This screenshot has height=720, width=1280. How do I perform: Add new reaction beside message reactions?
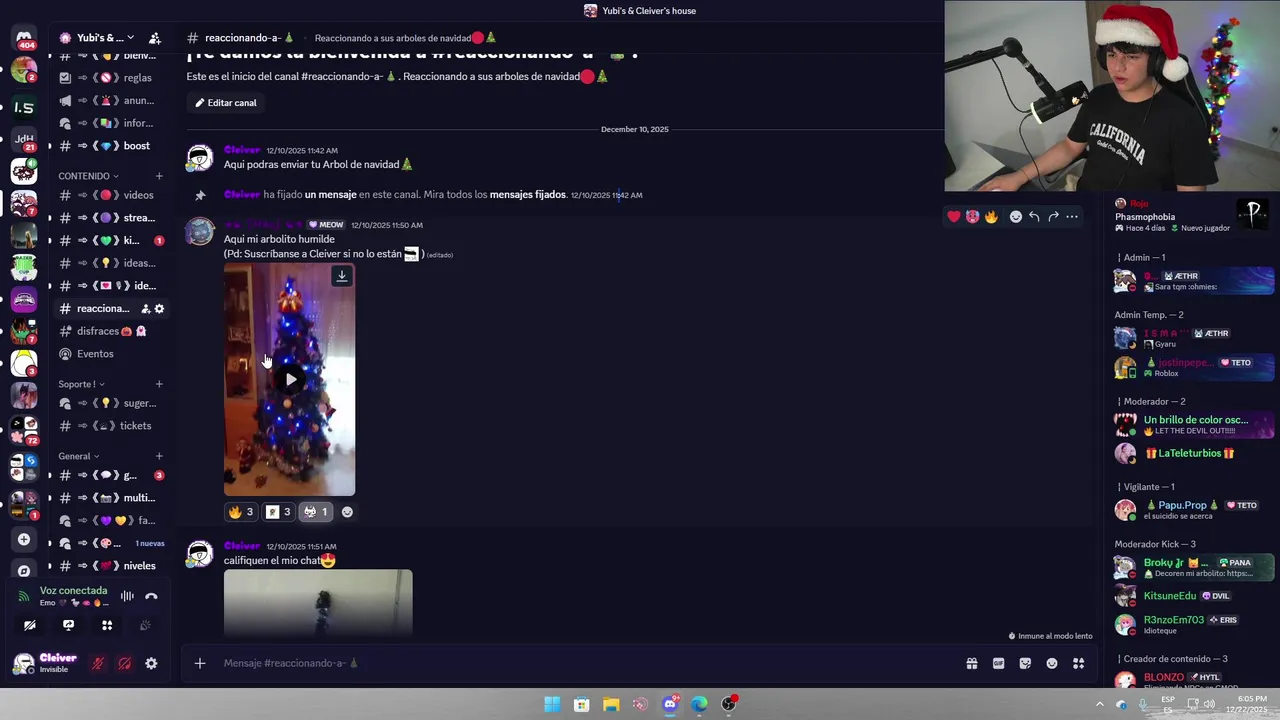point(347,512)
